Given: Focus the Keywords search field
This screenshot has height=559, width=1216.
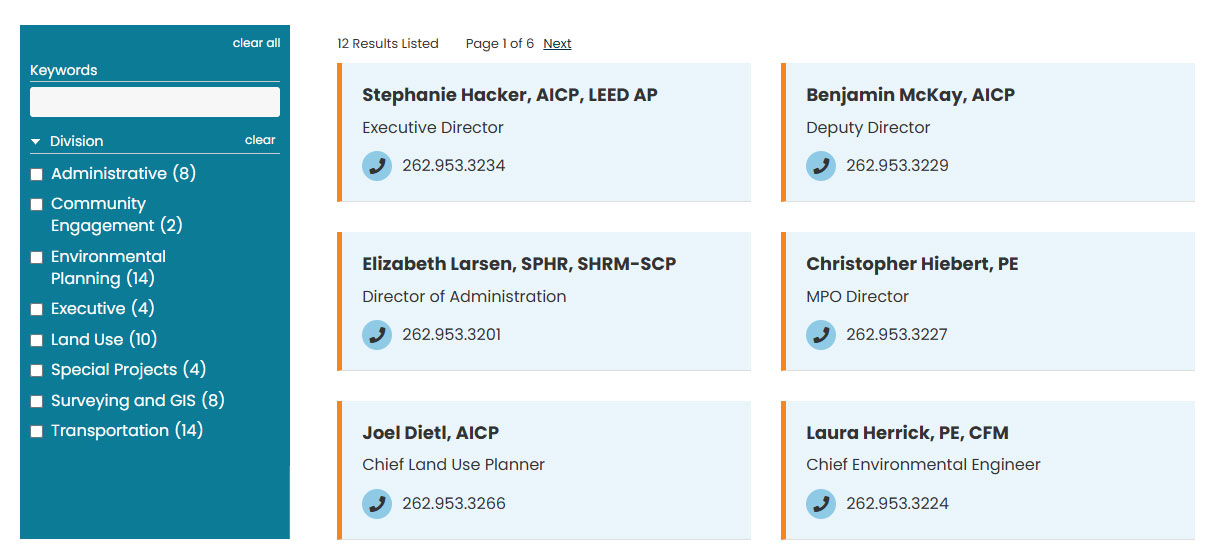Looking at the screenshot, I should pyautogui.click(x=155, y=102).
